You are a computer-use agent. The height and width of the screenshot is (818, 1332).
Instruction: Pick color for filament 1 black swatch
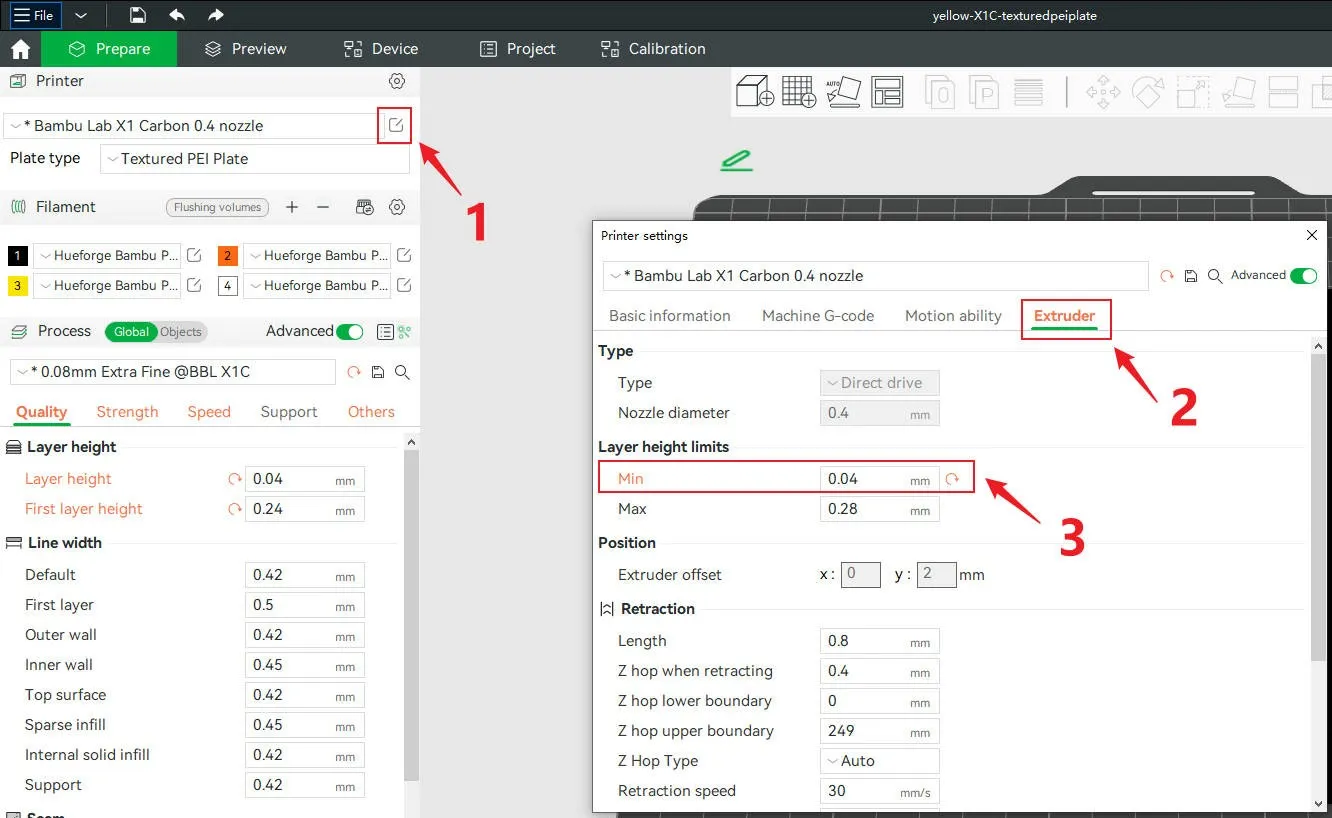pyautogui.click(x=17, y=256)
